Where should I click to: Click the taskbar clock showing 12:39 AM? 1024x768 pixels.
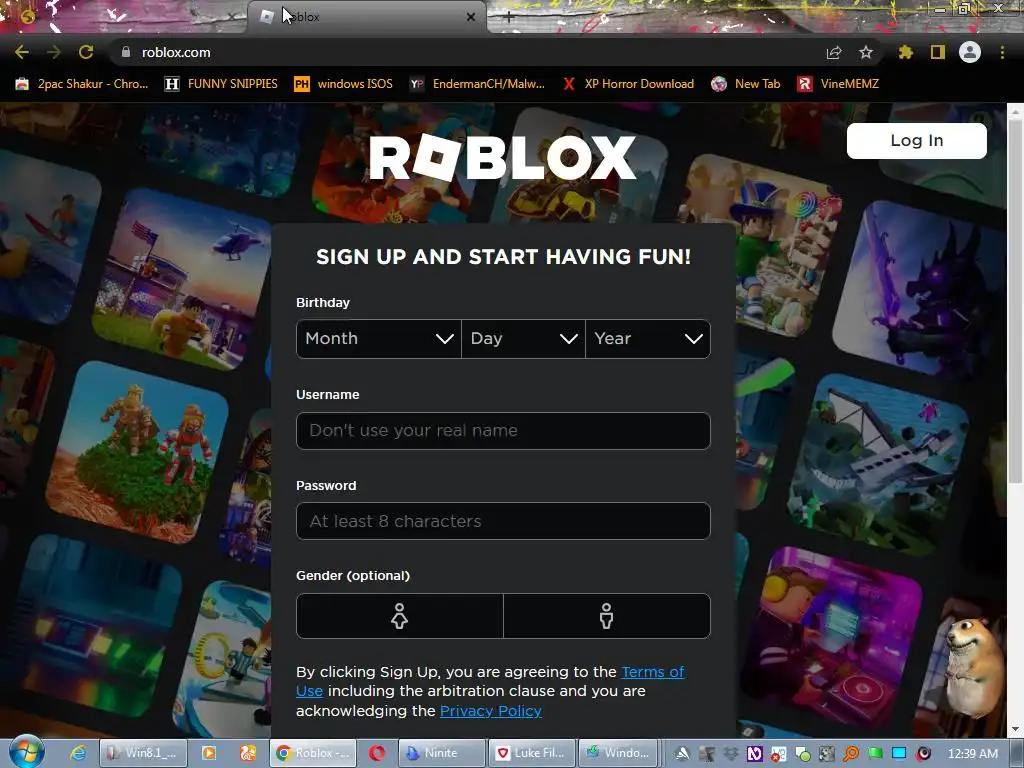[972, 754]
